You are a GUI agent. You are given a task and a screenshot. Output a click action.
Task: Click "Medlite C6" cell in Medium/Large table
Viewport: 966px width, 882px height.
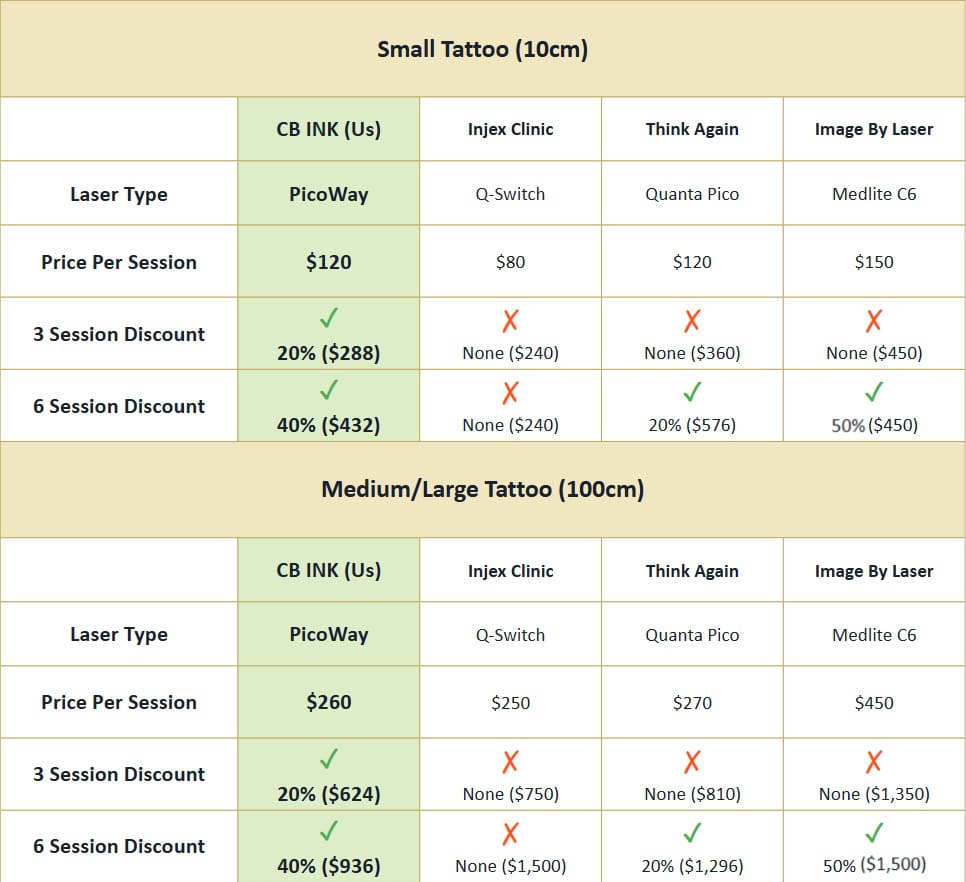click(x=874, y=635)
